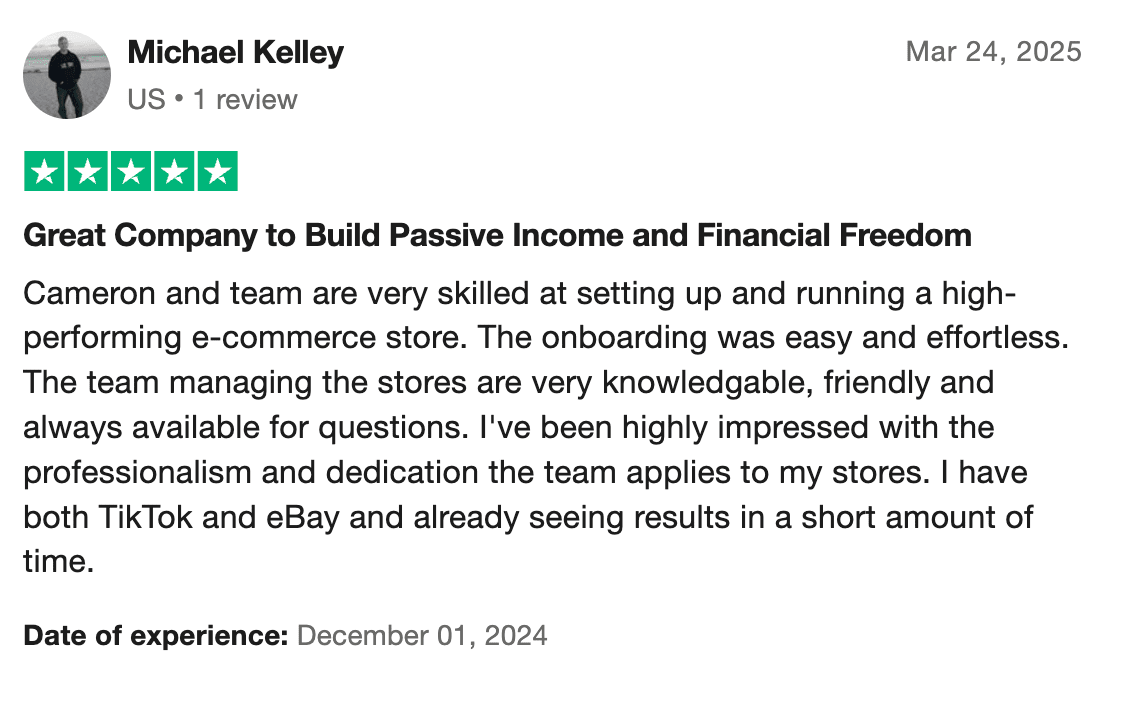The image size is (1136, 708).
Task: Click the "Date of experience:" label
Action: (156, 635)
